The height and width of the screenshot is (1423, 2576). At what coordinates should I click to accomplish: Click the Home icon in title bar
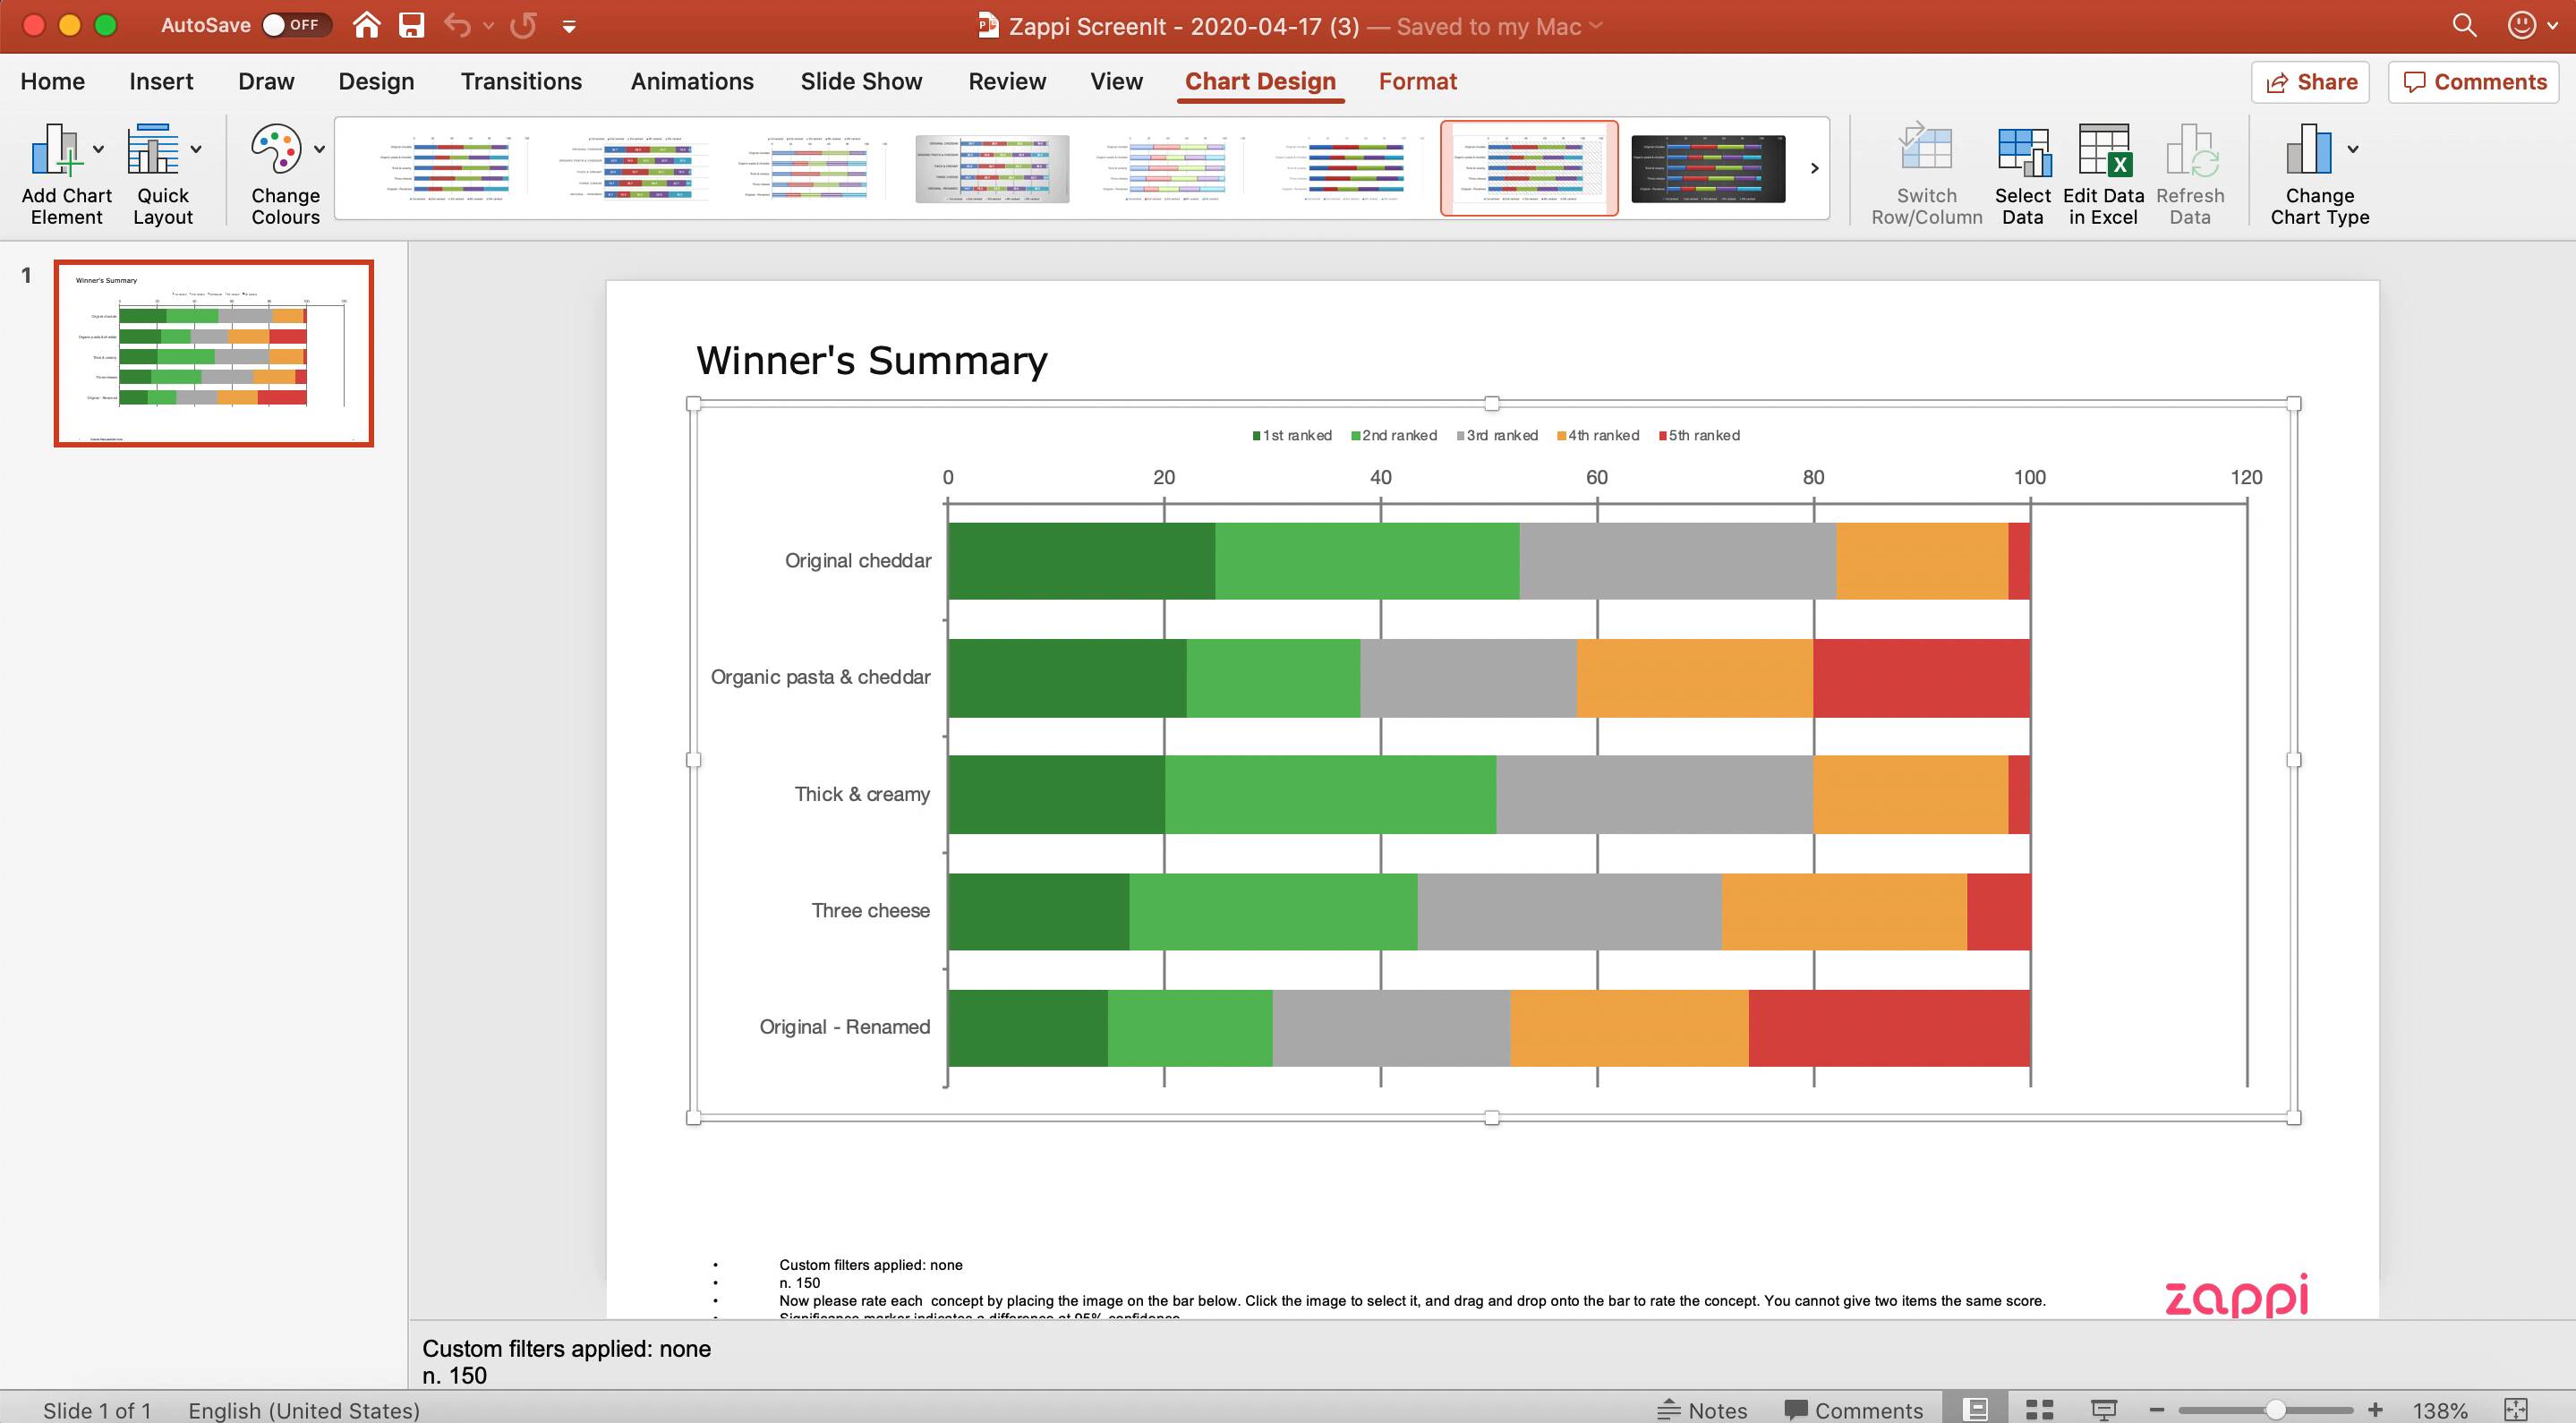pos(366,26)
